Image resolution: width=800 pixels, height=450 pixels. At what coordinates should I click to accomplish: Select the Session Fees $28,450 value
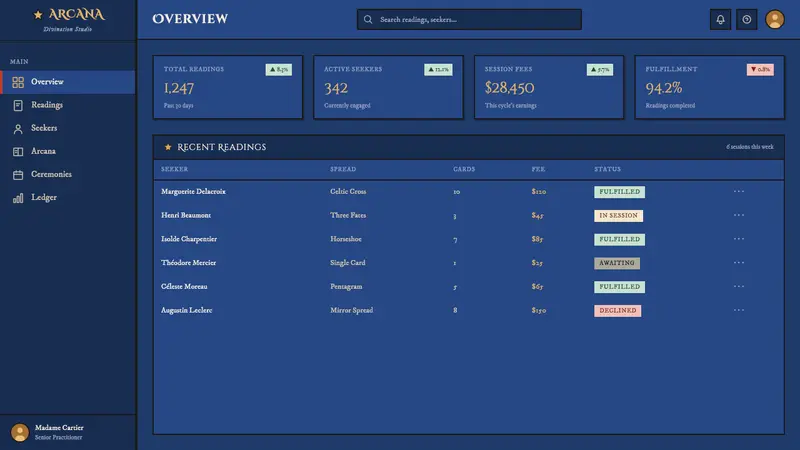[x=509, y=88]
